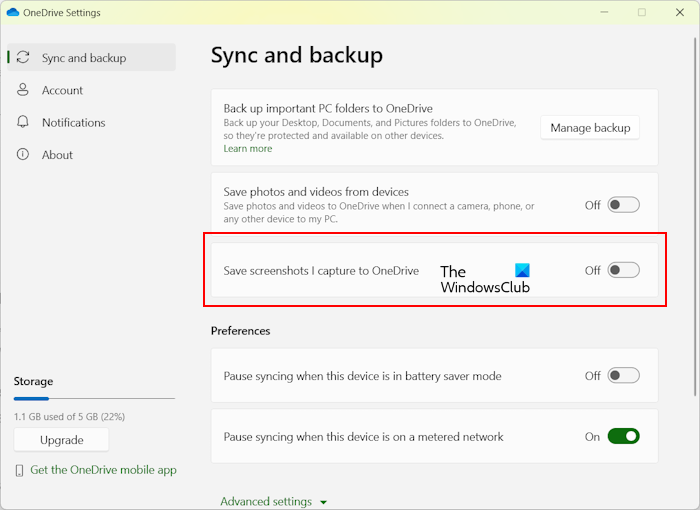Image resolution: width=700 pixels, height=510 pixels.
Task: Switch to the Notifications tab
Action: (x=73, y=122)
